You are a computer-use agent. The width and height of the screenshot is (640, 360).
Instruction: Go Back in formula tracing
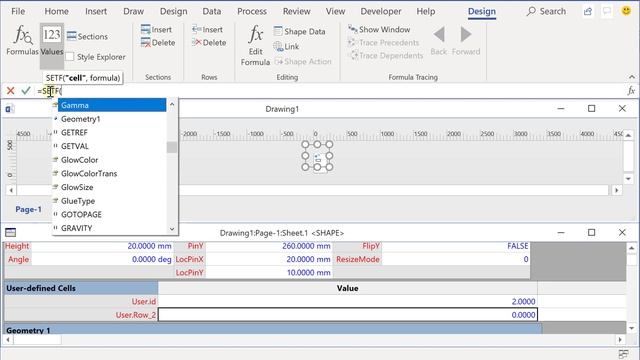pyautogui.click(x=439, y=41)
